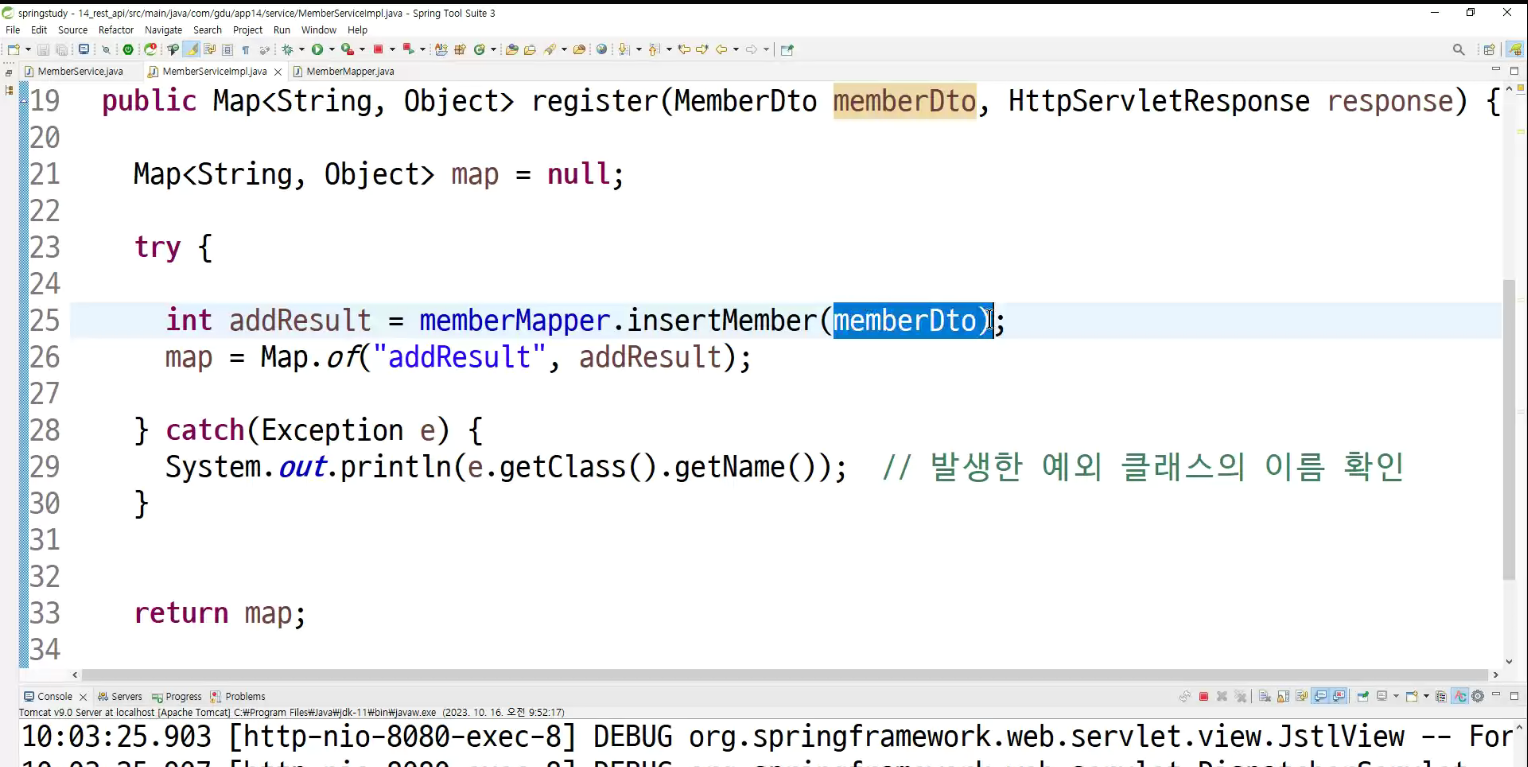
Task: Click the Open Perspective icon
Action: 1489,49
